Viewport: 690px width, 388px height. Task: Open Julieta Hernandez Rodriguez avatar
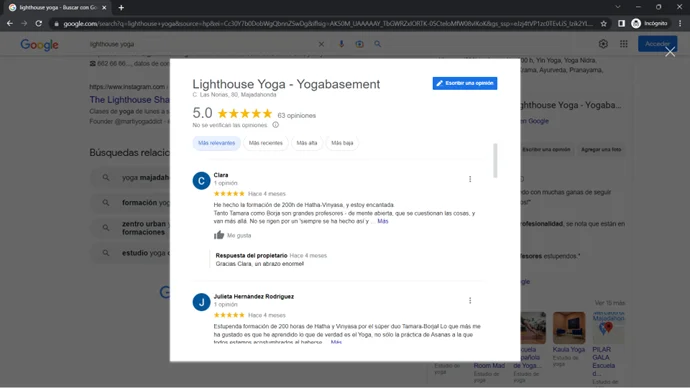(201, 302)
